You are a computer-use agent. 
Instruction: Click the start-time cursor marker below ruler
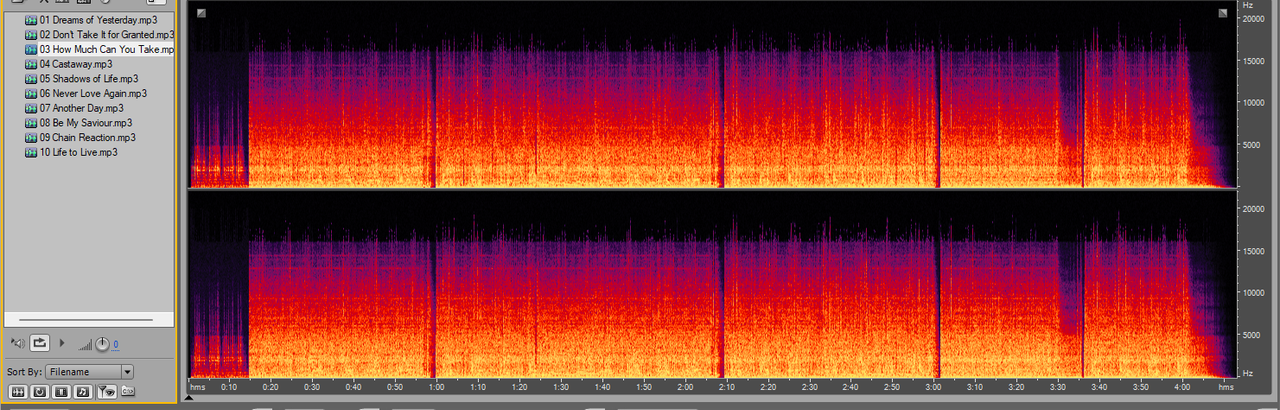189,398
